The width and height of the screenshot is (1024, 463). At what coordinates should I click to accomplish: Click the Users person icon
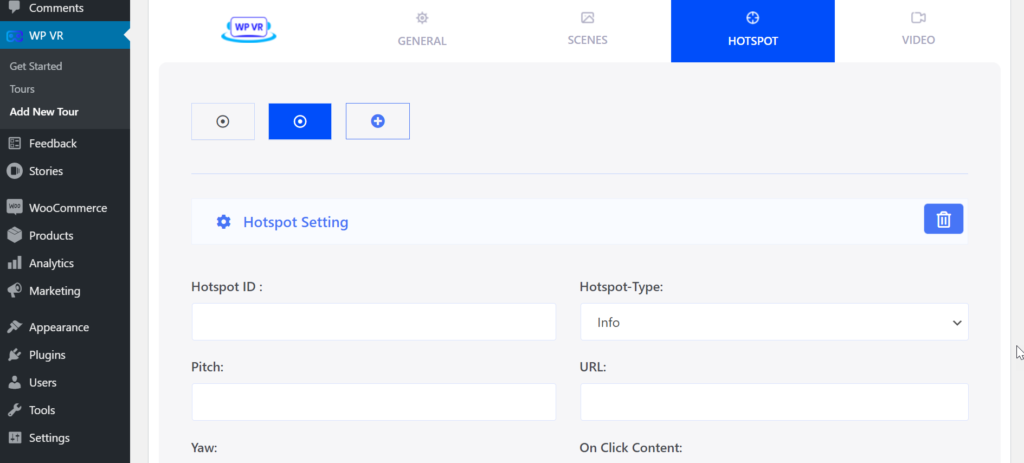14,383
